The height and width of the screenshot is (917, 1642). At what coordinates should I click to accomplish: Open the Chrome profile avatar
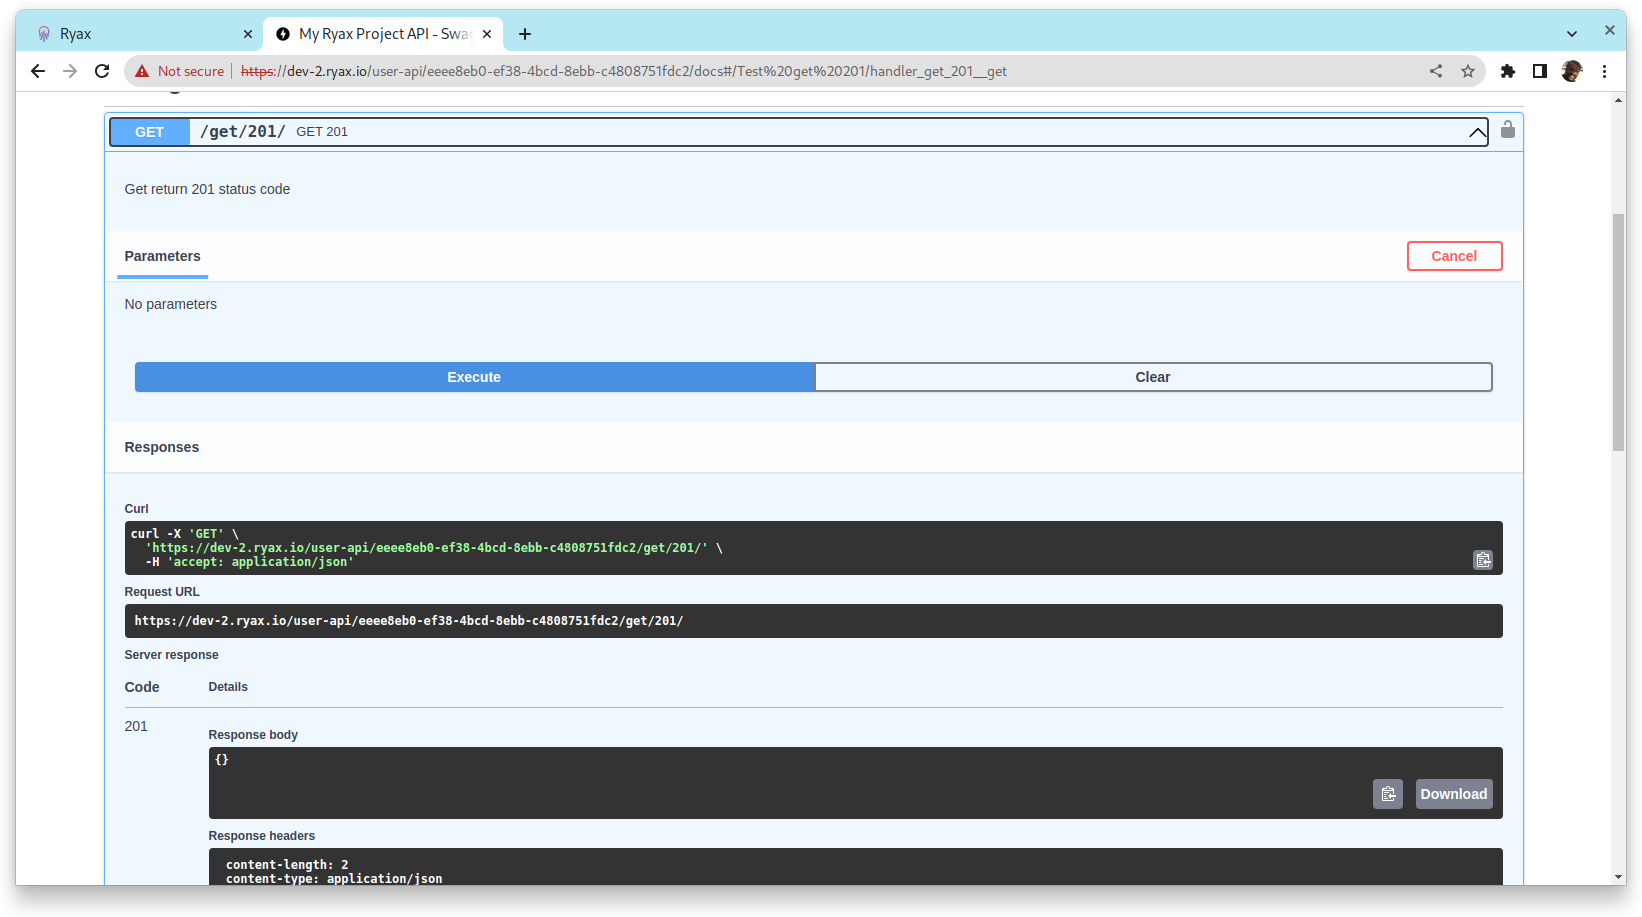pos(1572,71)
